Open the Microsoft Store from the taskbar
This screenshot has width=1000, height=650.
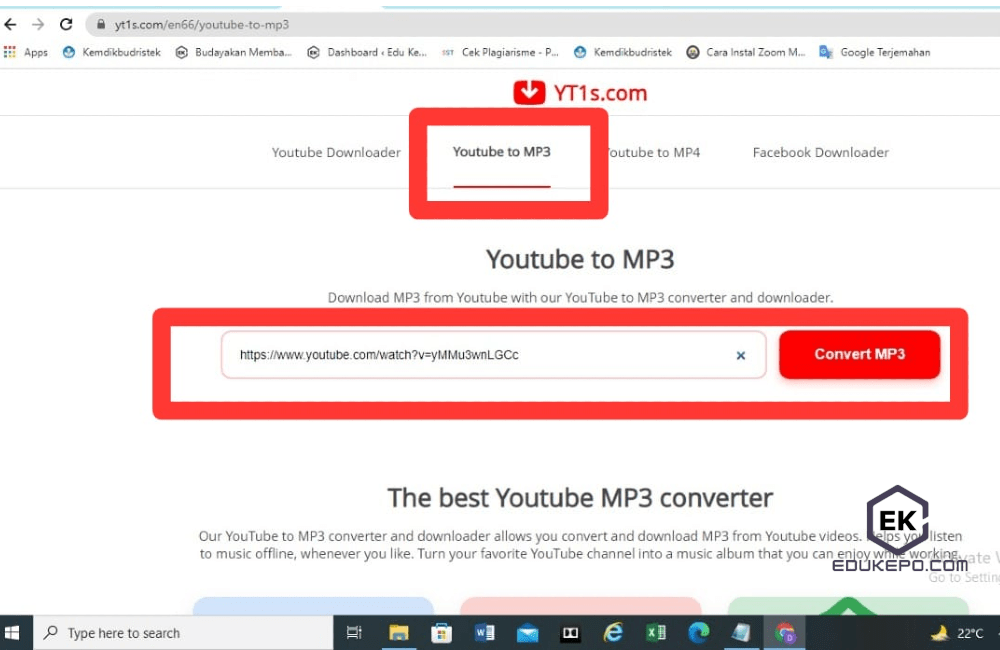pyautogui.click(x=441, y=632)
